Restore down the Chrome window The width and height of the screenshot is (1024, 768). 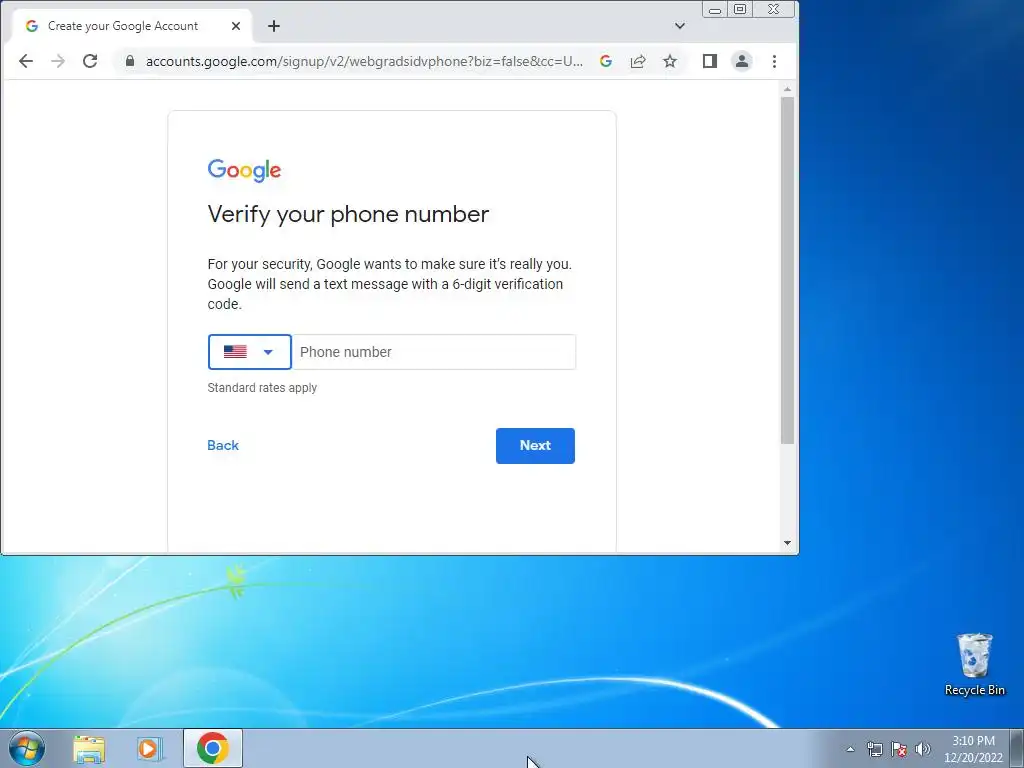coord(740,9)
